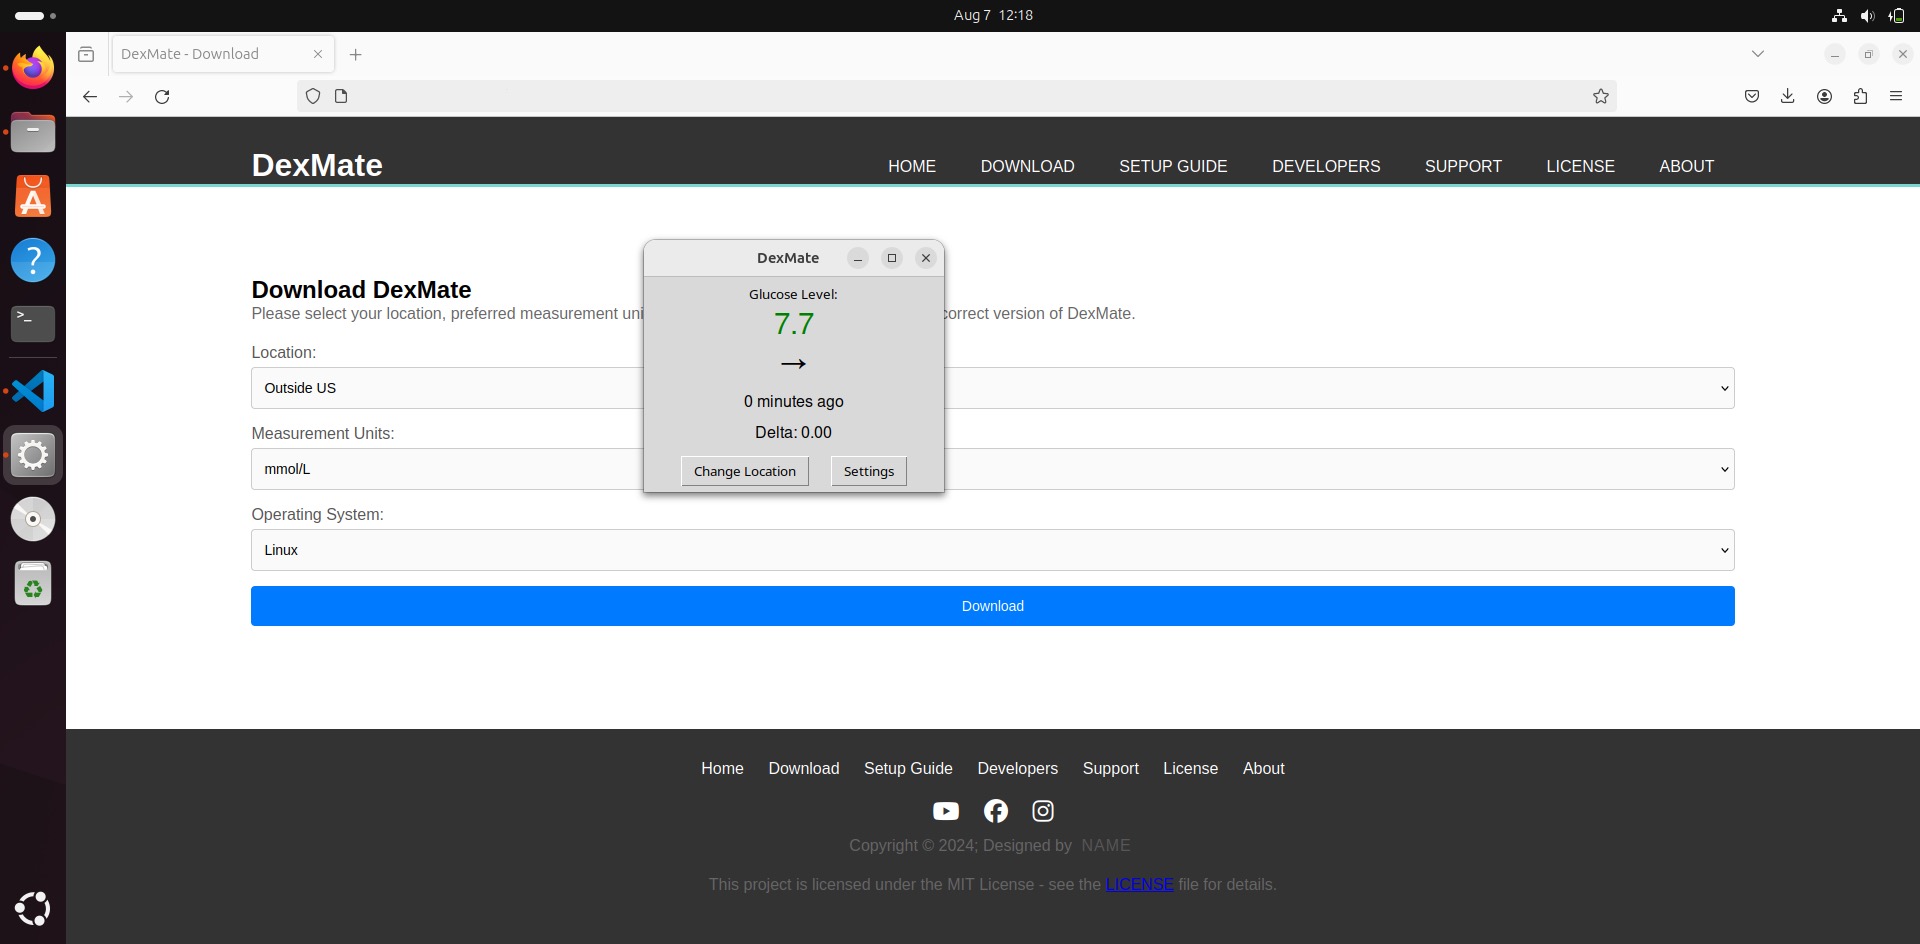Click the page info icon in the address bar
The image size is (1920, 944).
(341, 96)
